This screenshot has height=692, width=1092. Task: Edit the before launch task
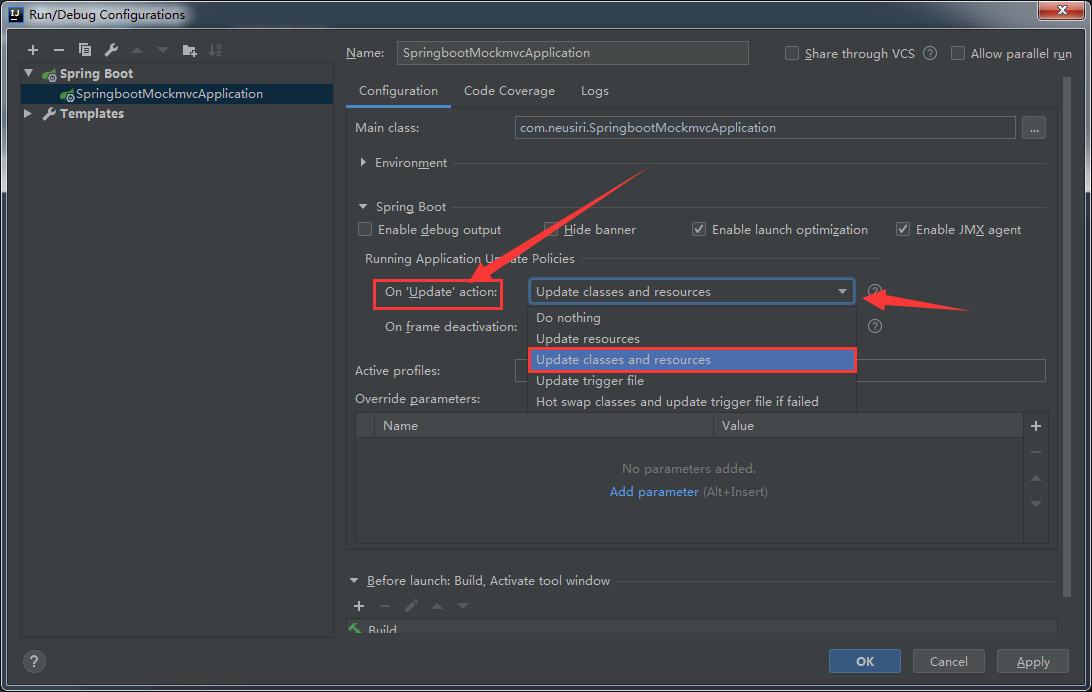click(411, 606)
